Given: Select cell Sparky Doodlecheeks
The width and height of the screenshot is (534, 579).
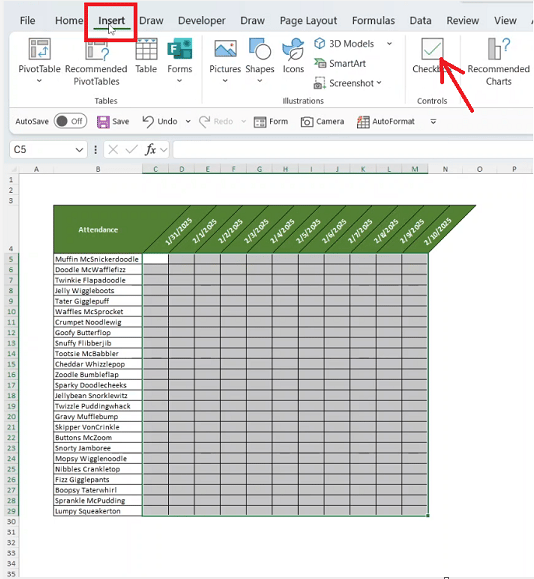Looking at the screenshot, I should click(98, 385).
